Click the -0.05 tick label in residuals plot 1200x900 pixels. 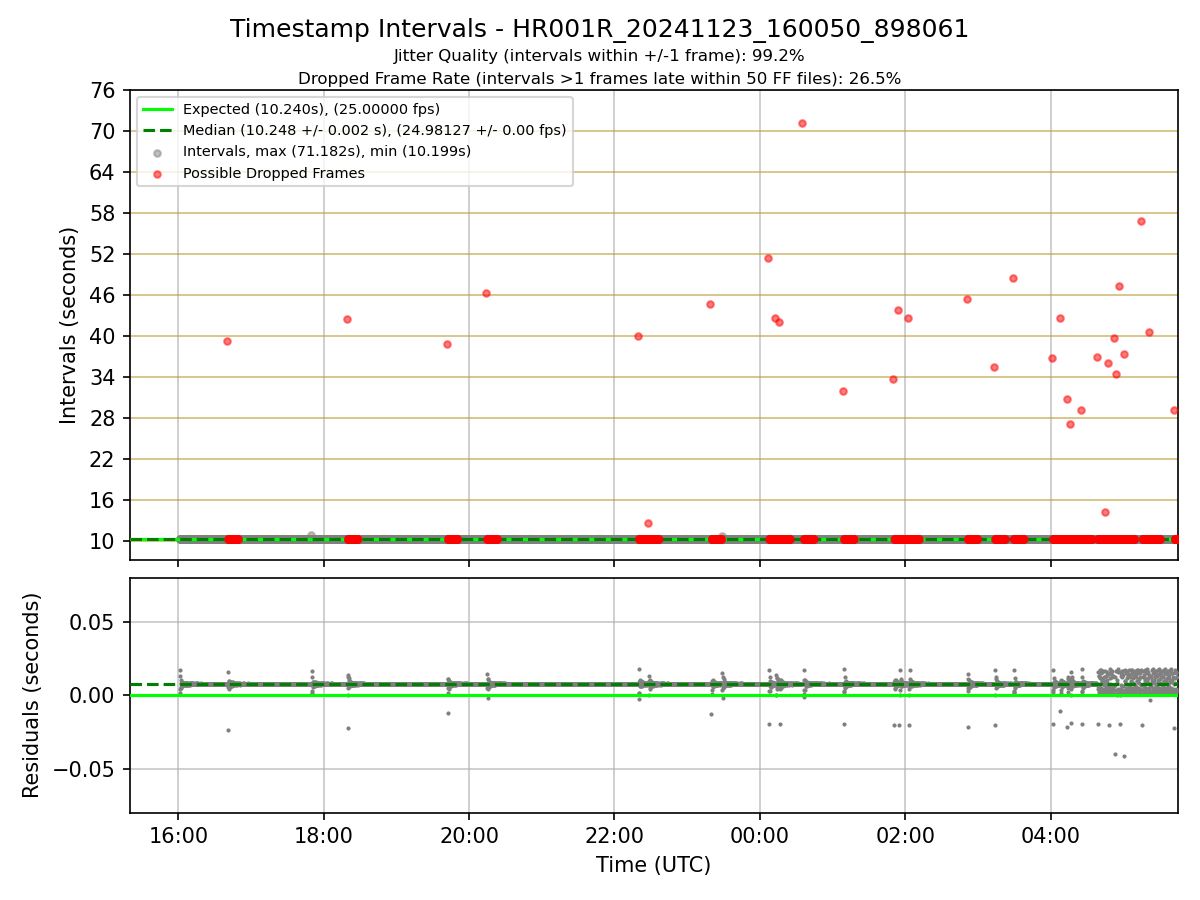(91, 769)
